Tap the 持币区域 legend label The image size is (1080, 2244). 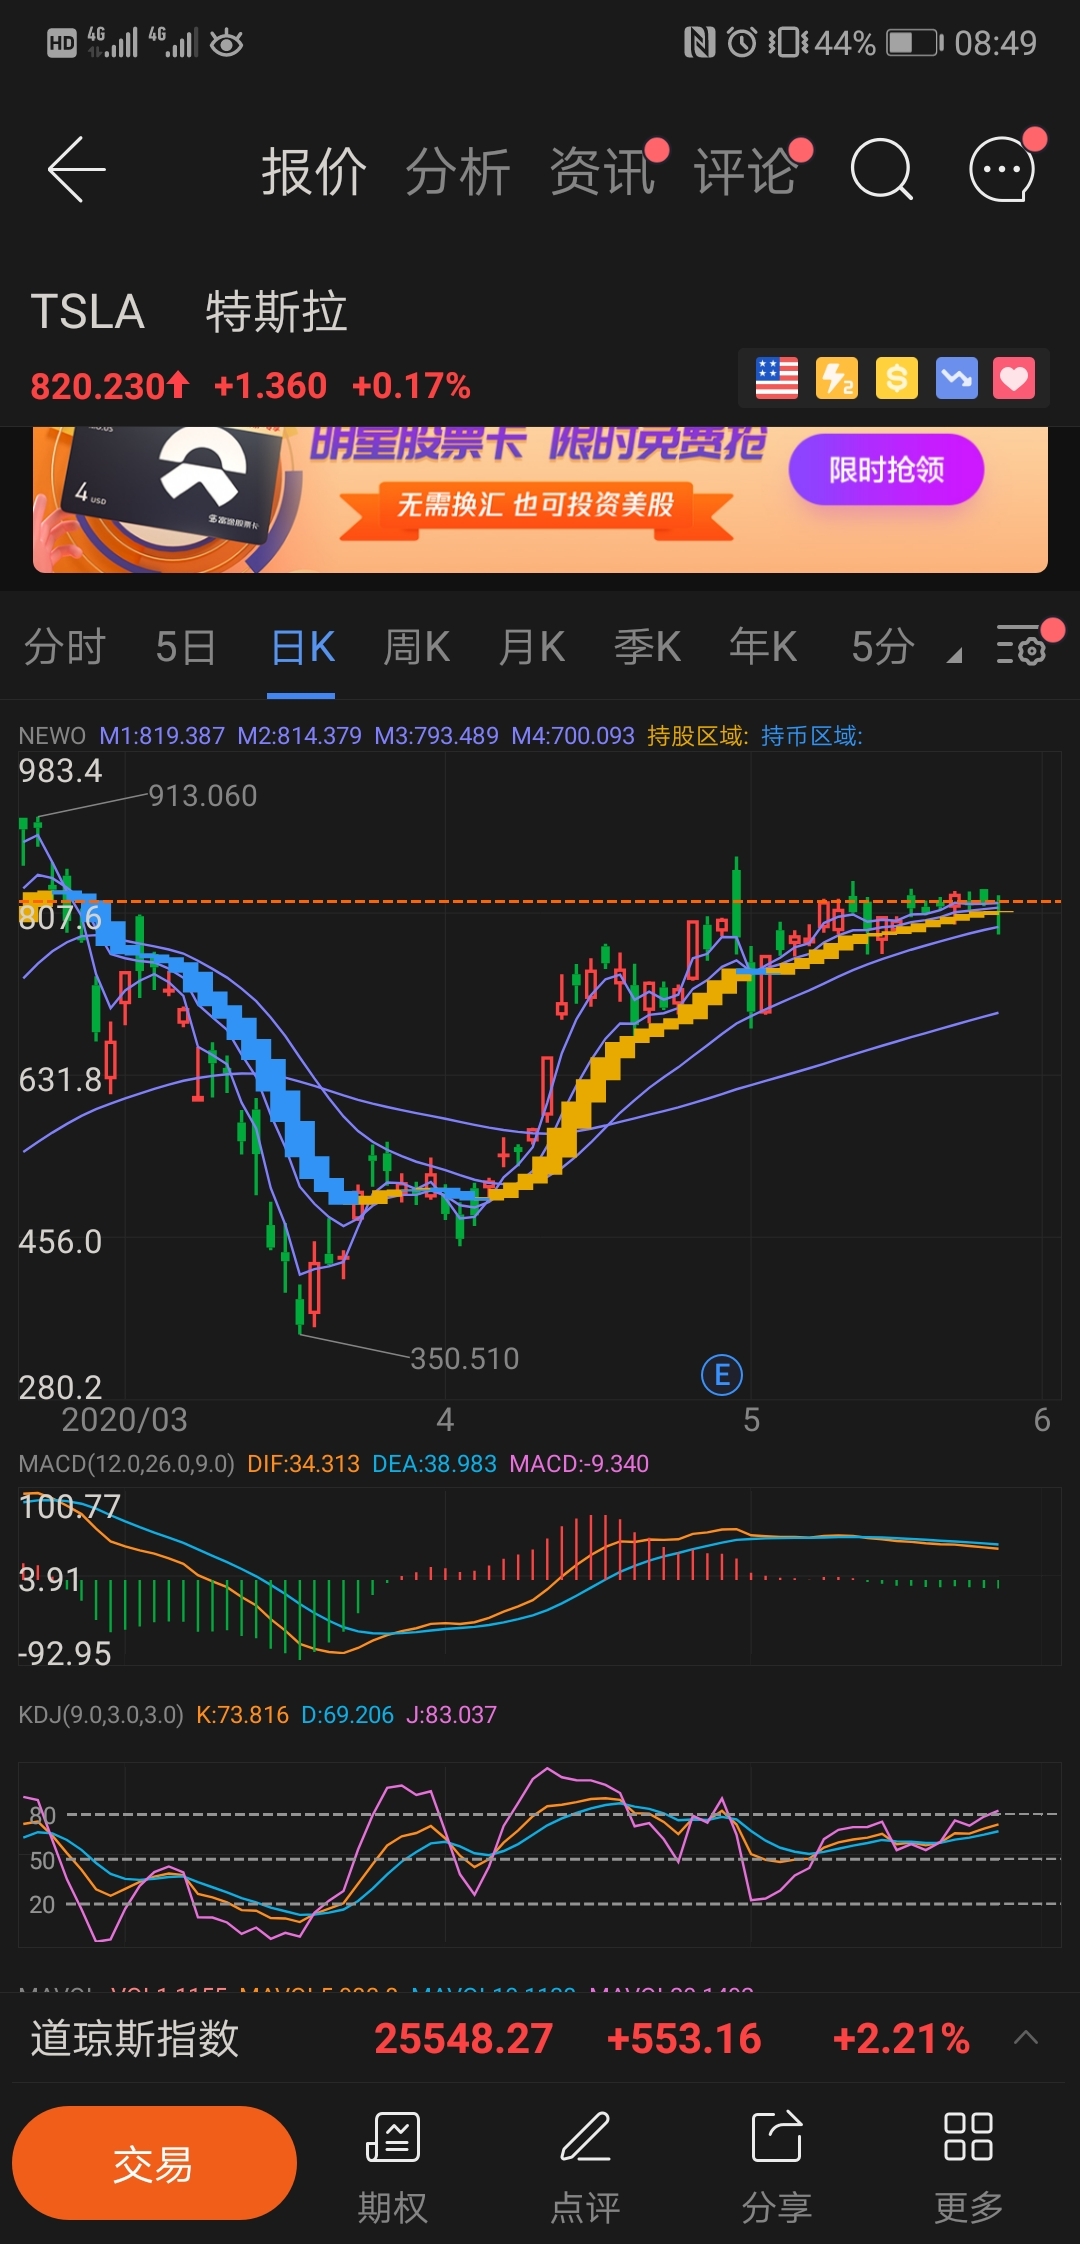[x=811, y=736]
